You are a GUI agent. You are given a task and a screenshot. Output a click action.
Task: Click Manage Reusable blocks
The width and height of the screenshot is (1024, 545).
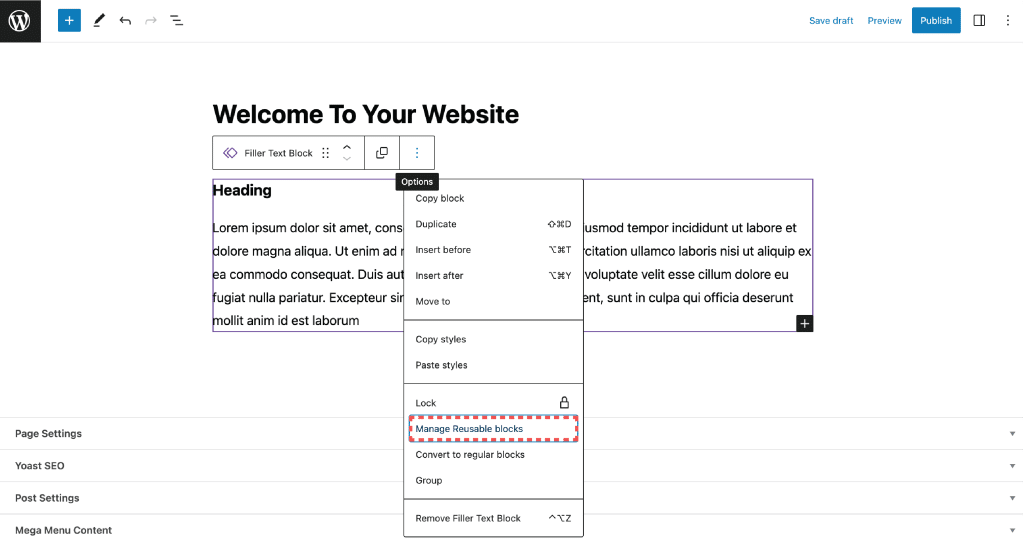pyautogui.click(x=493, y=429)
